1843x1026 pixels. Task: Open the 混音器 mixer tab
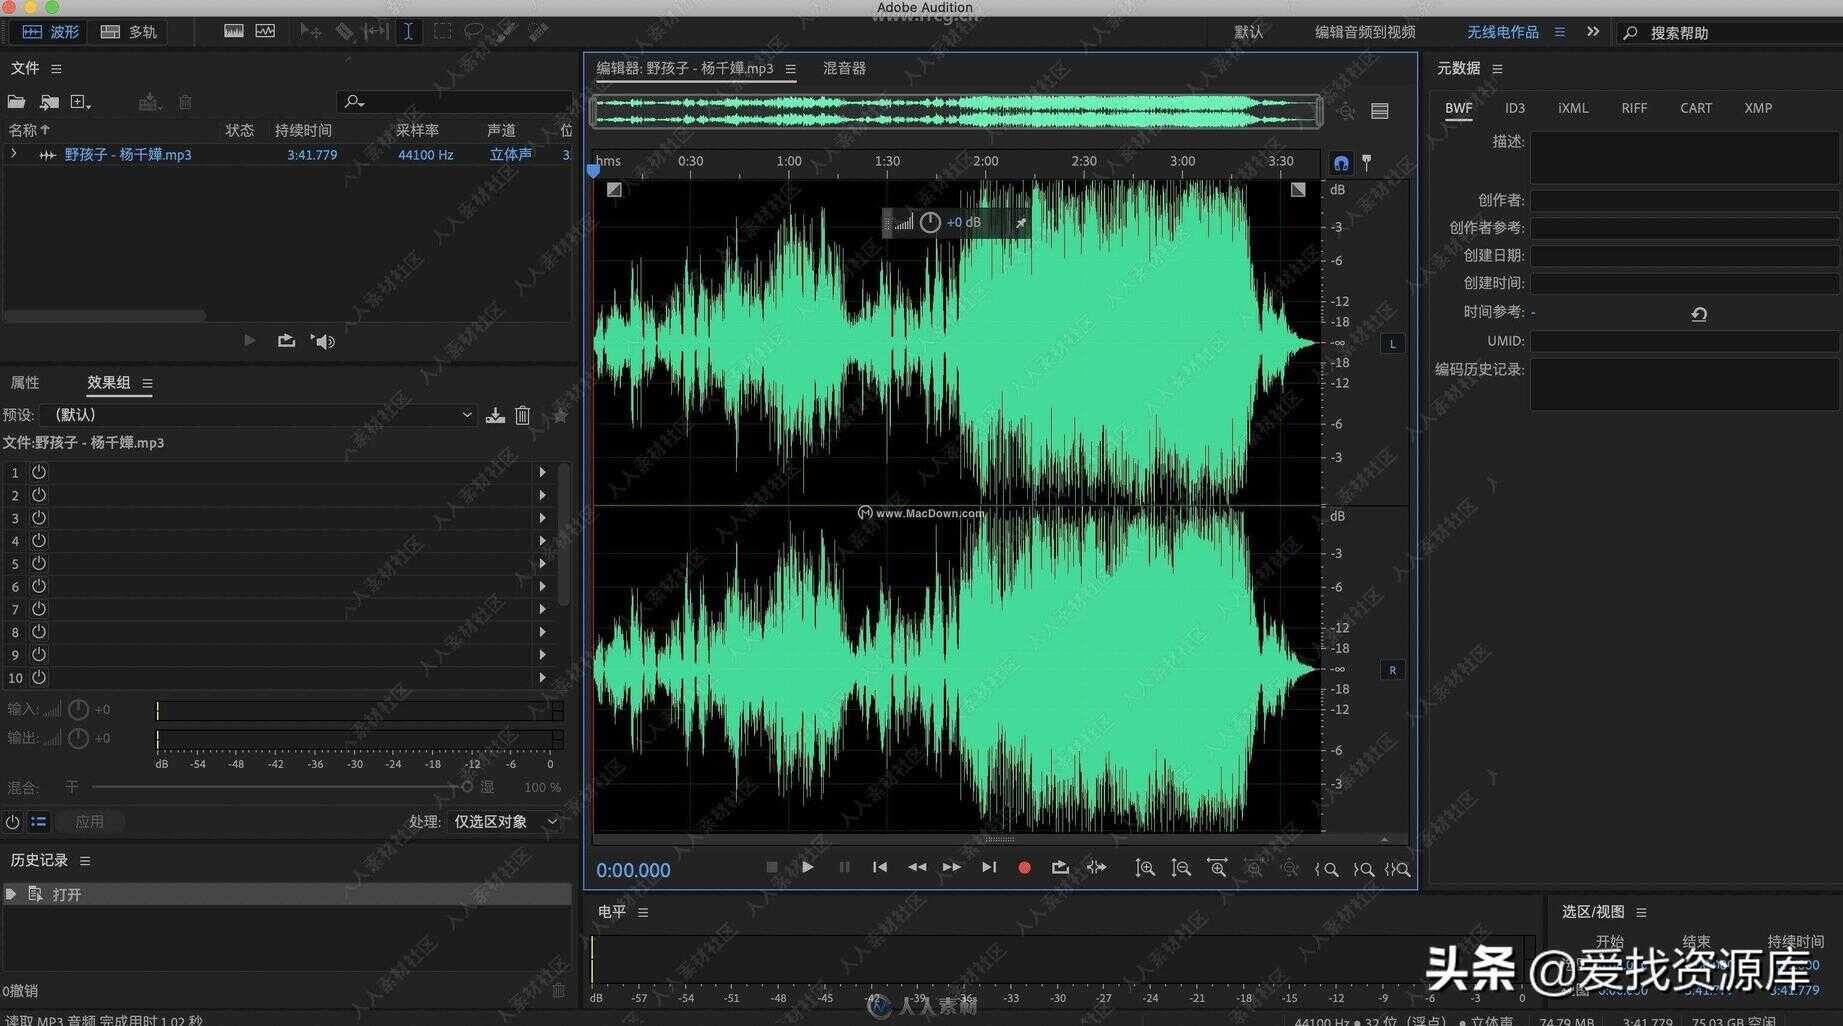pyautogui.click(x=844, y=68)
